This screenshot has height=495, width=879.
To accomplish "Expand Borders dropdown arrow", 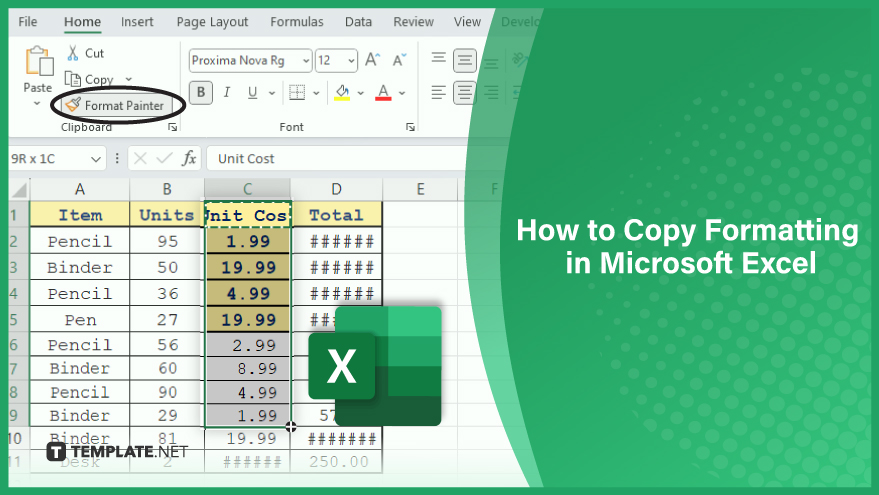I will [316, 93].
